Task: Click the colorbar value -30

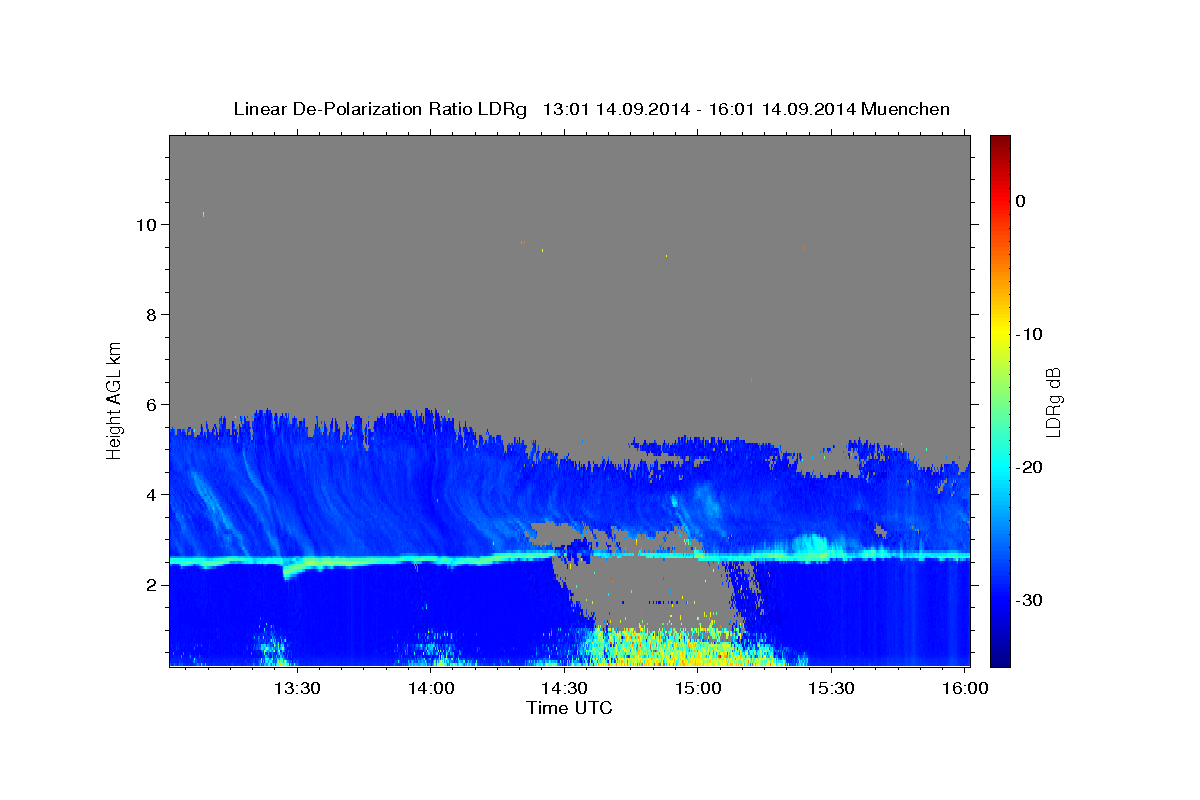Action: [1030, 600]
